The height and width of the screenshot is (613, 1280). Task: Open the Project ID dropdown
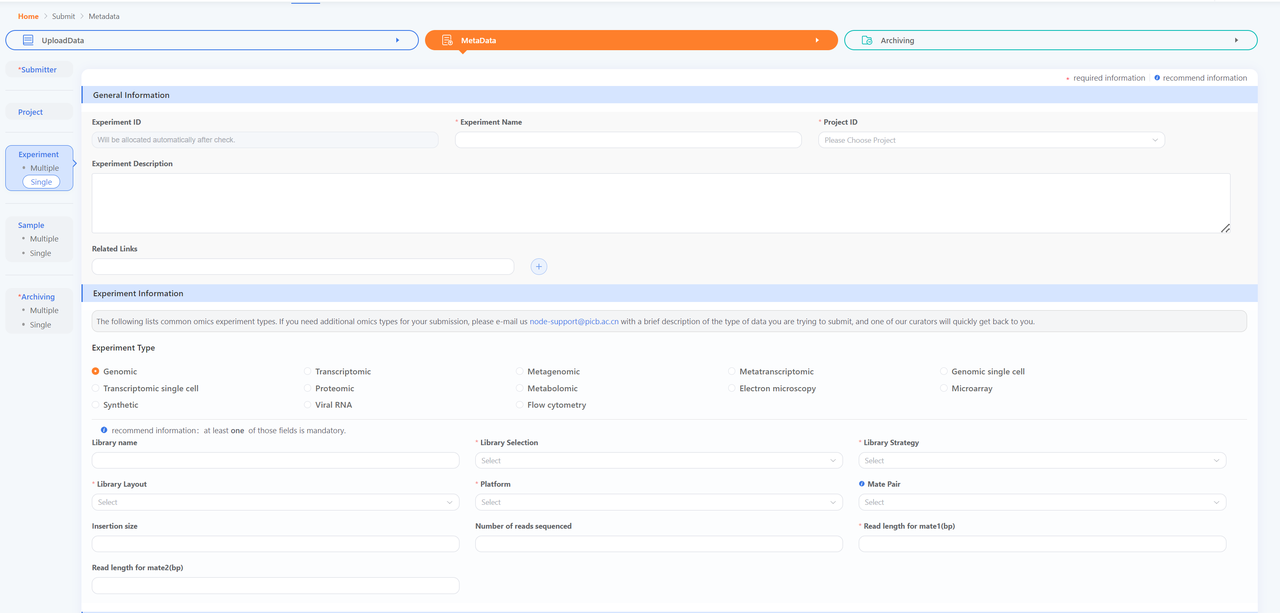tap(991, 140)
